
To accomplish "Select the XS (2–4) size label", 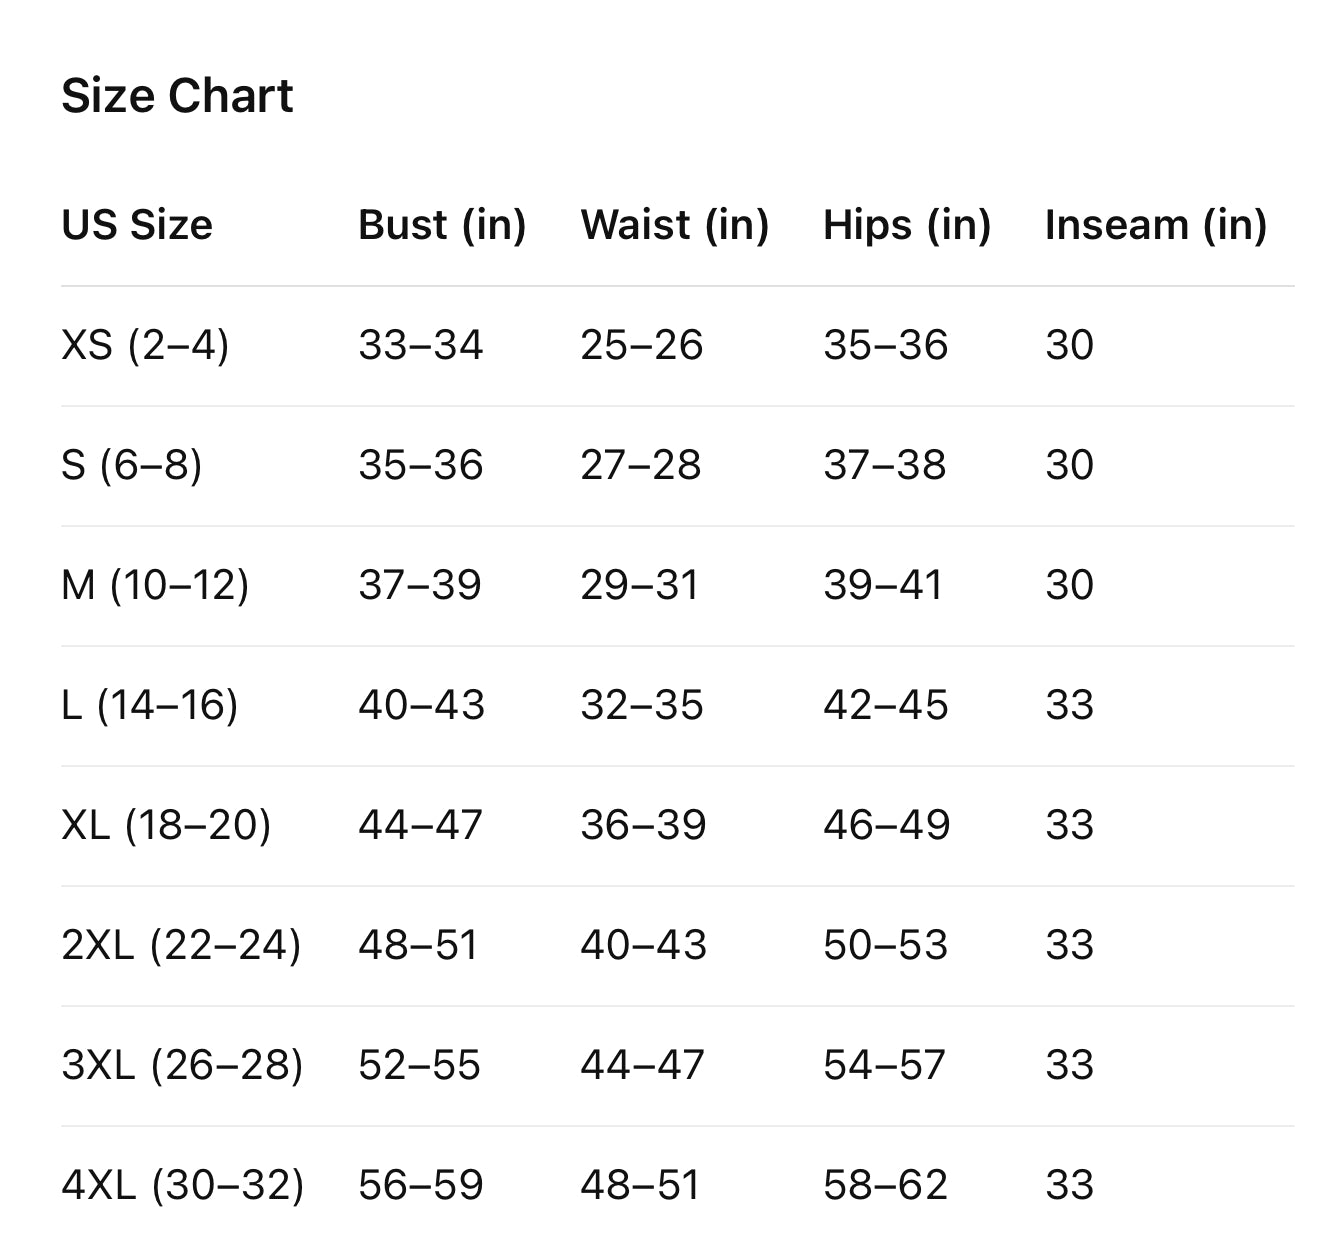I will [x=145, y=345].
